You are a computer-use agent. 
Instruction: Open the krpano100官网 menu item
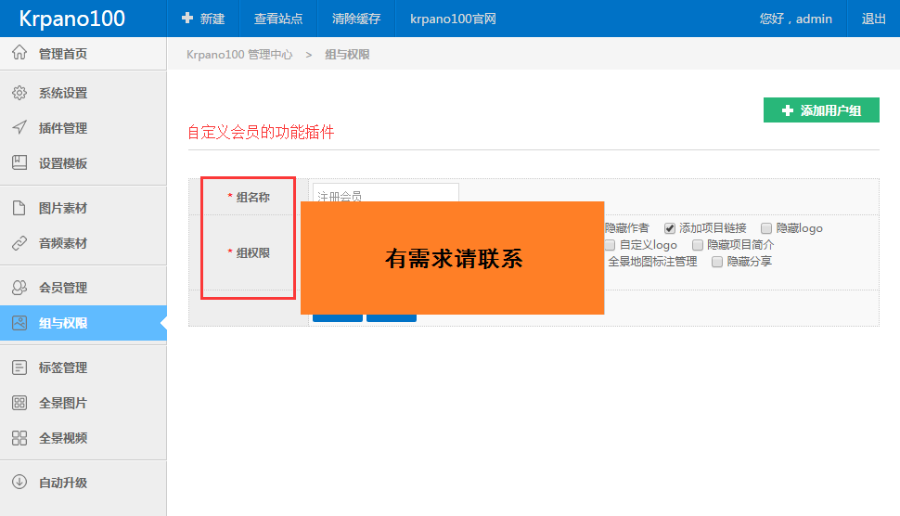pyautogui.click(x=453, y=18)
